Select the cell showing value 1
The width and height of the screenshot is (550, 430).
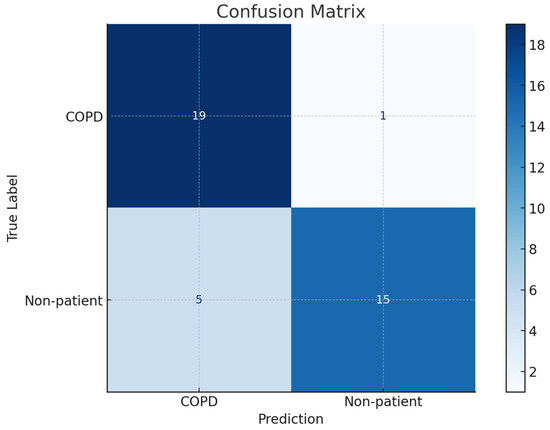pos(383,115)
